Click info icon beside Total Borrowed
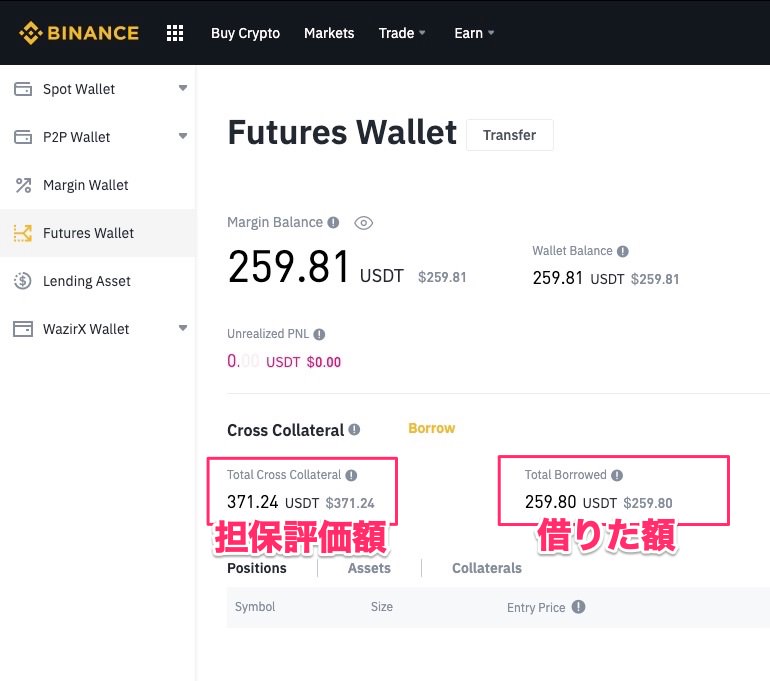Screen dimensions: 770x681 click(x=617, y=476)
